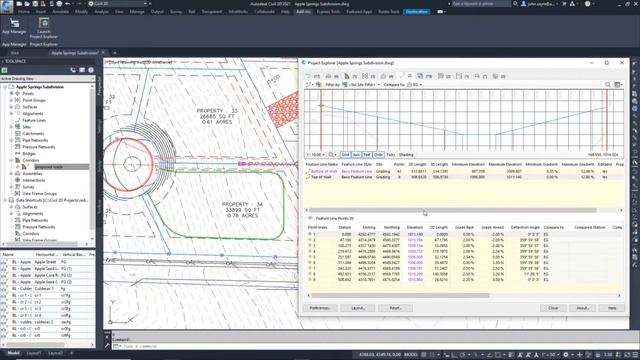Open the Active Drawing View dropdown in Toolspace
Screen dimensions: 640x360
tap(47, 78)
